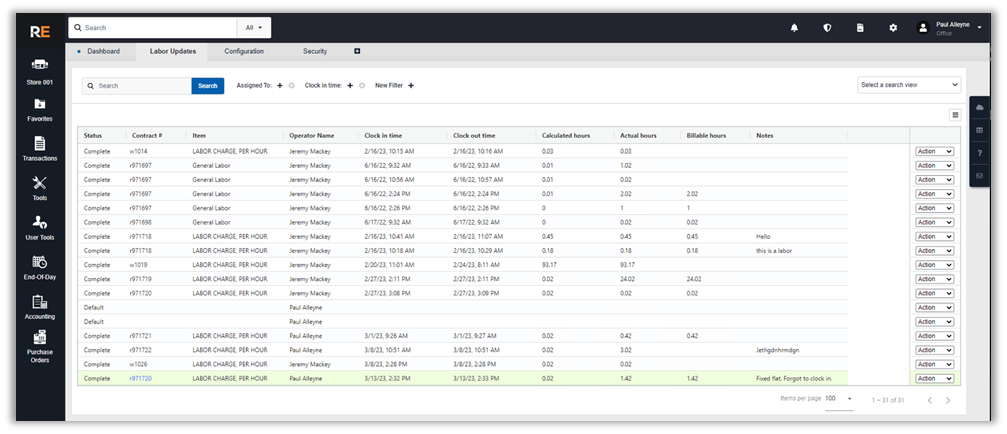1007x434 pixels.
Task: Switch to the Configuration tab
Action: 244,51
